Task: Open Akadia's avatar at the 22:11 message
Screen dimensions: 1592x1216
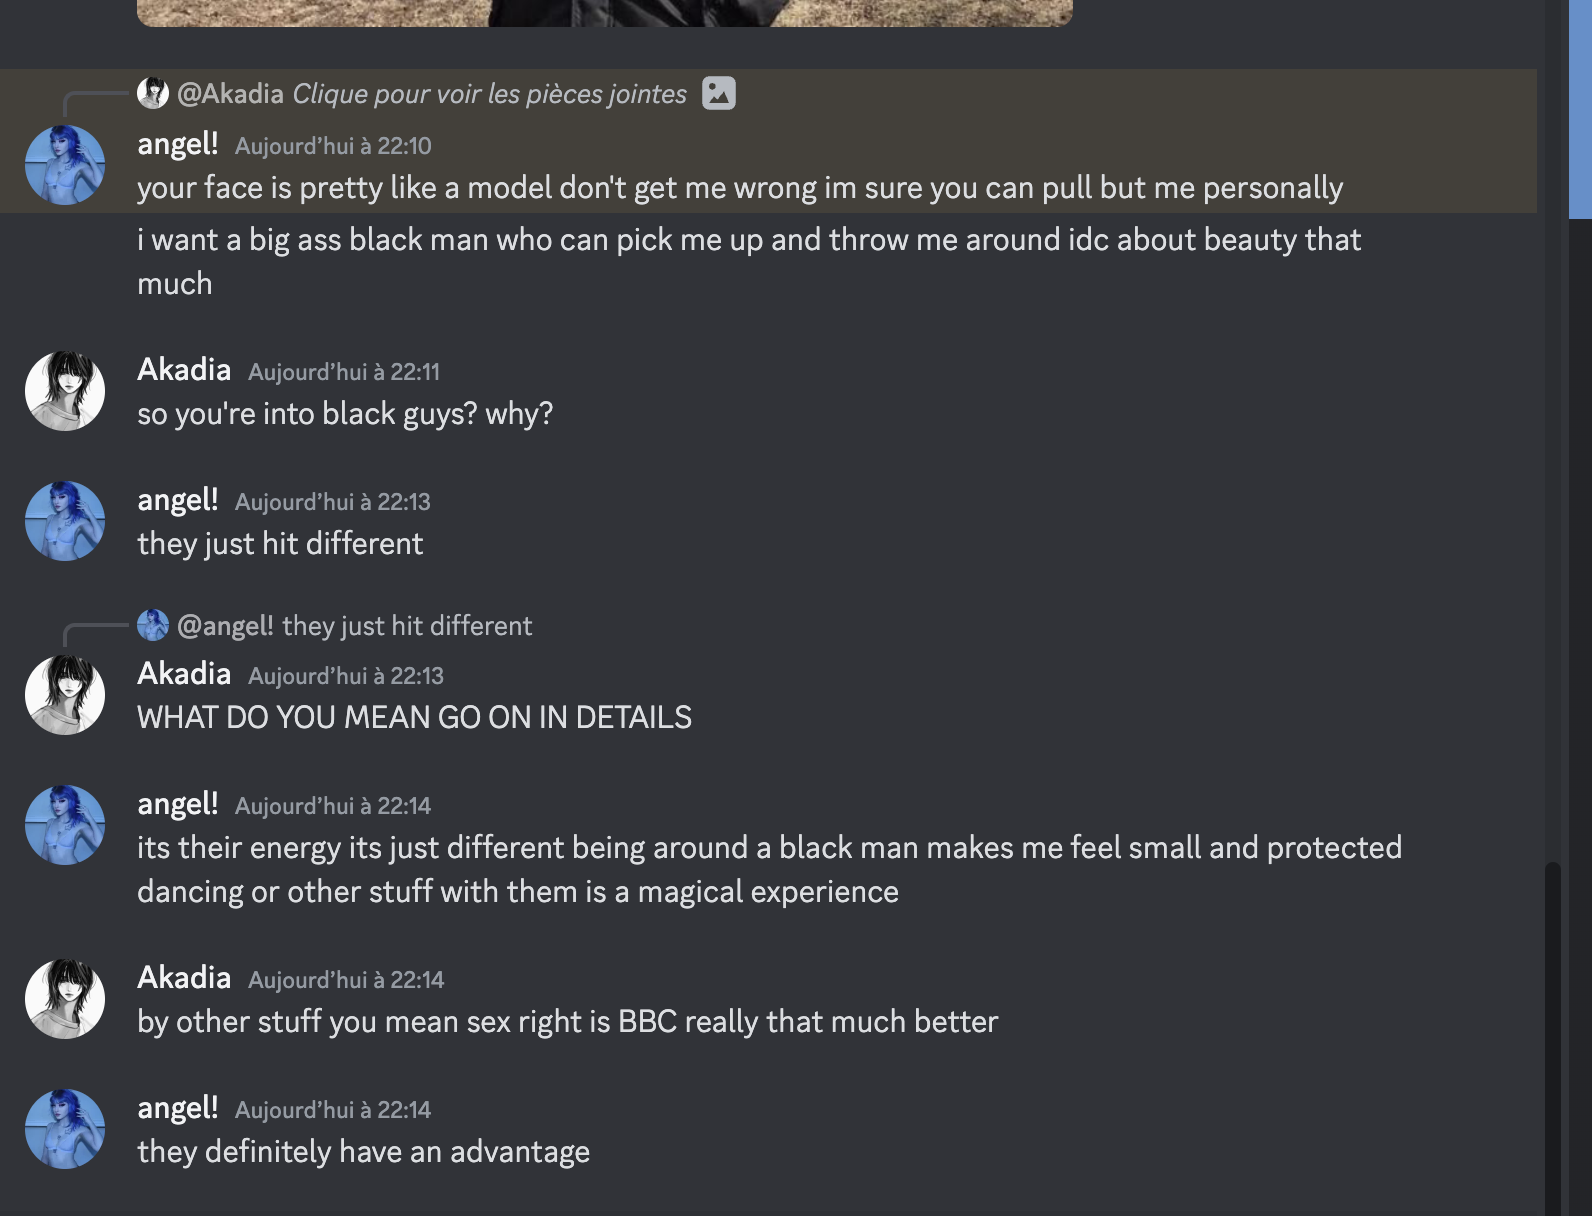Action: pos(65,391)
